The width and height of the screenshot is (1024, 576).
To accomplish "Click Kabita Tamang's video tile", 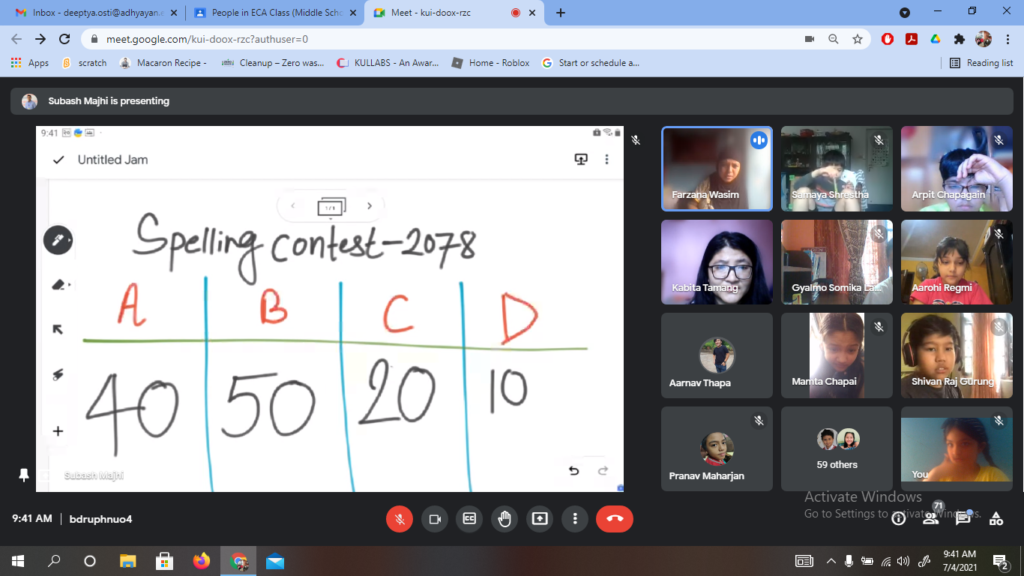I will pos(716,262).
